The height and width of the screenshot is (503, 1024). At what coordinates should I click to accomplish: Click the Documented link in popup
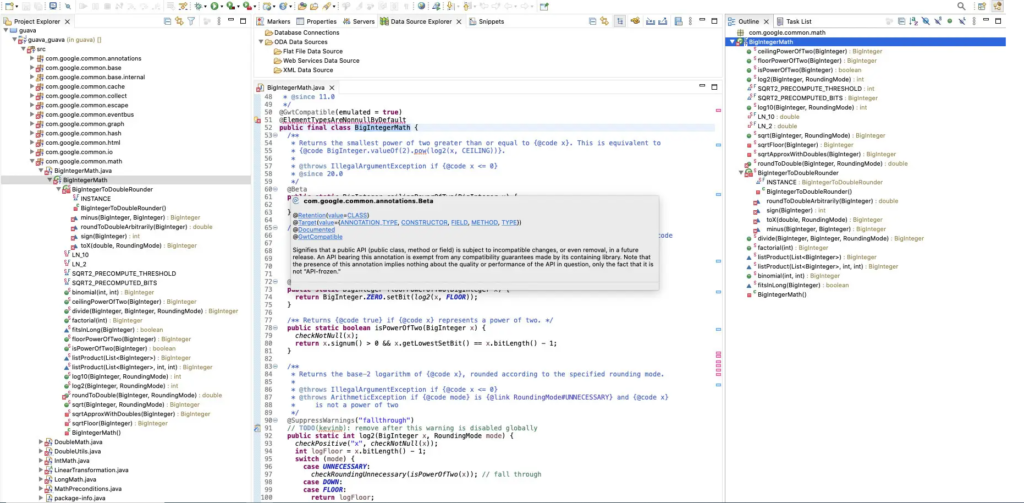[316, 229]
